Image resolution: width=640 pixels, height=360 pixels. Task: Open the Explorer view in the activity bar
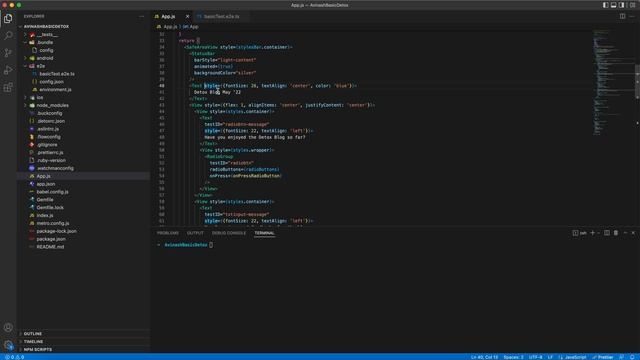[8, 18]
